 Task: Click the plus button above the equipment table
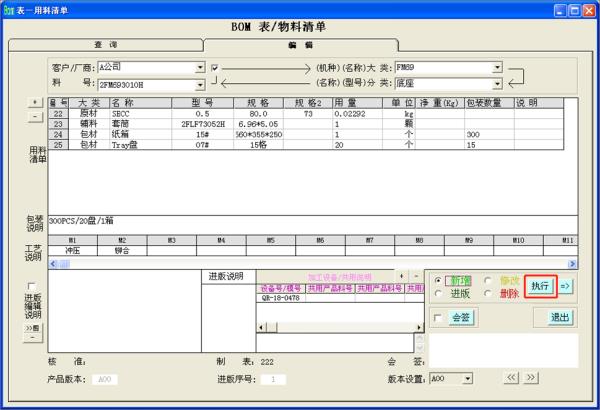[402, 275]
